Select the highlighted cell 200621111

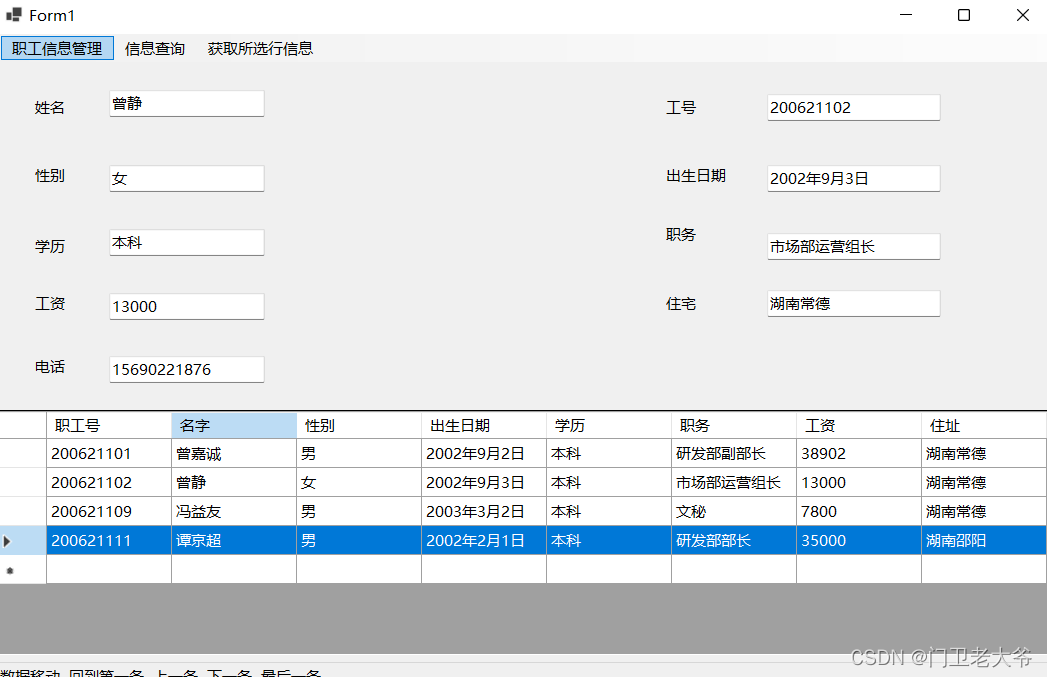coord(109,541)
